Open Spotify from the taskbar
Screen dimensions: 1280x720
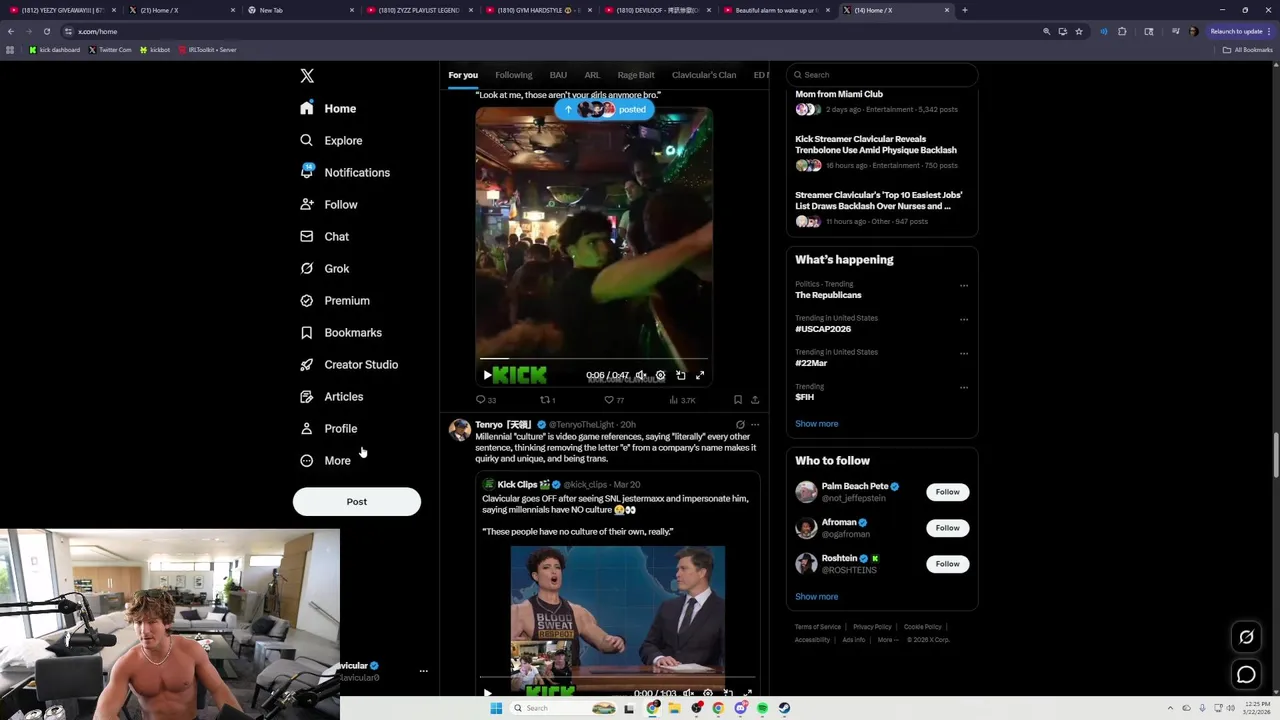[x=762, y=708]
